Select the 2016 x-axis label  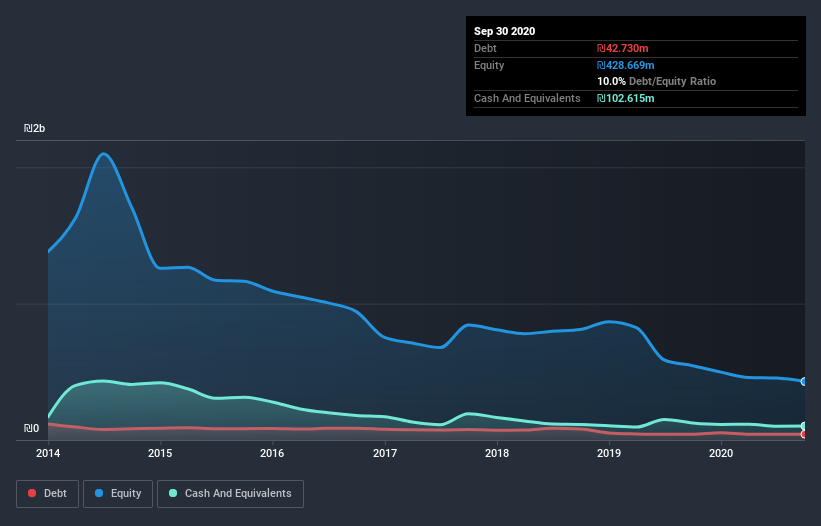coord(272,453)
